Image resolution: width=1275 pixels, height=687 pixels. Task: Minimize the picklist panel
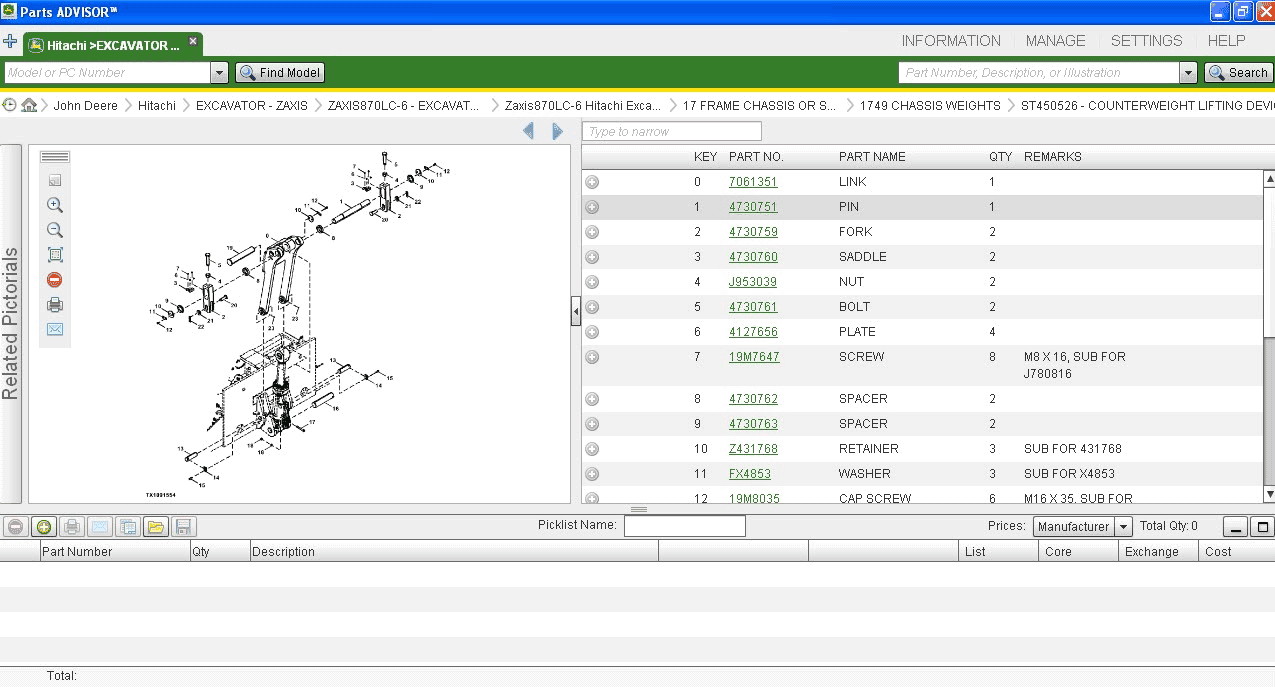point(1235,527)
